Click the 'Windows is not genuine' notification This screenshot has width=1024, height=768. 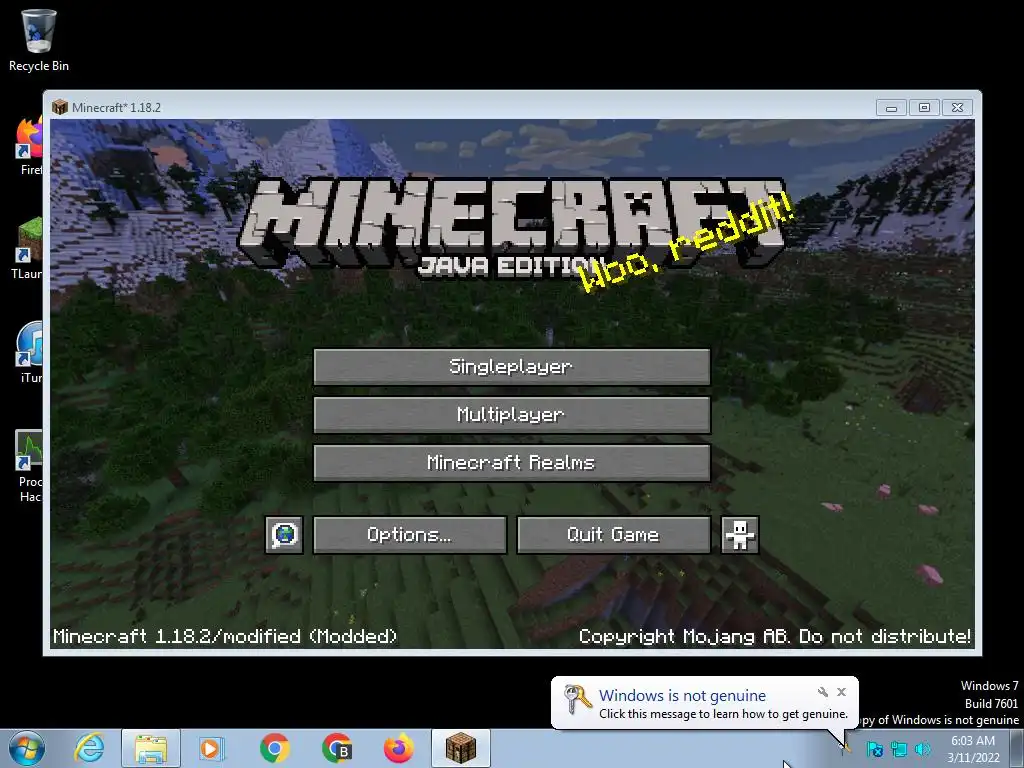[704, 703]
